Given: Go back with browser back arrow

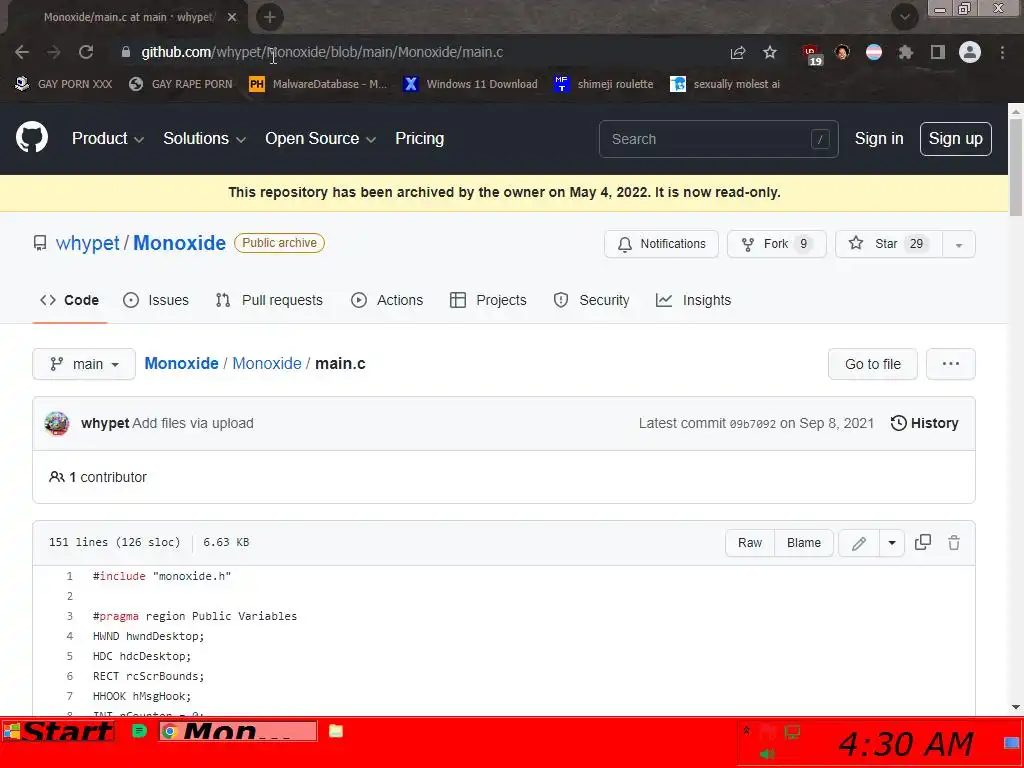Looking at the screenshot, I should click(22, 52).
